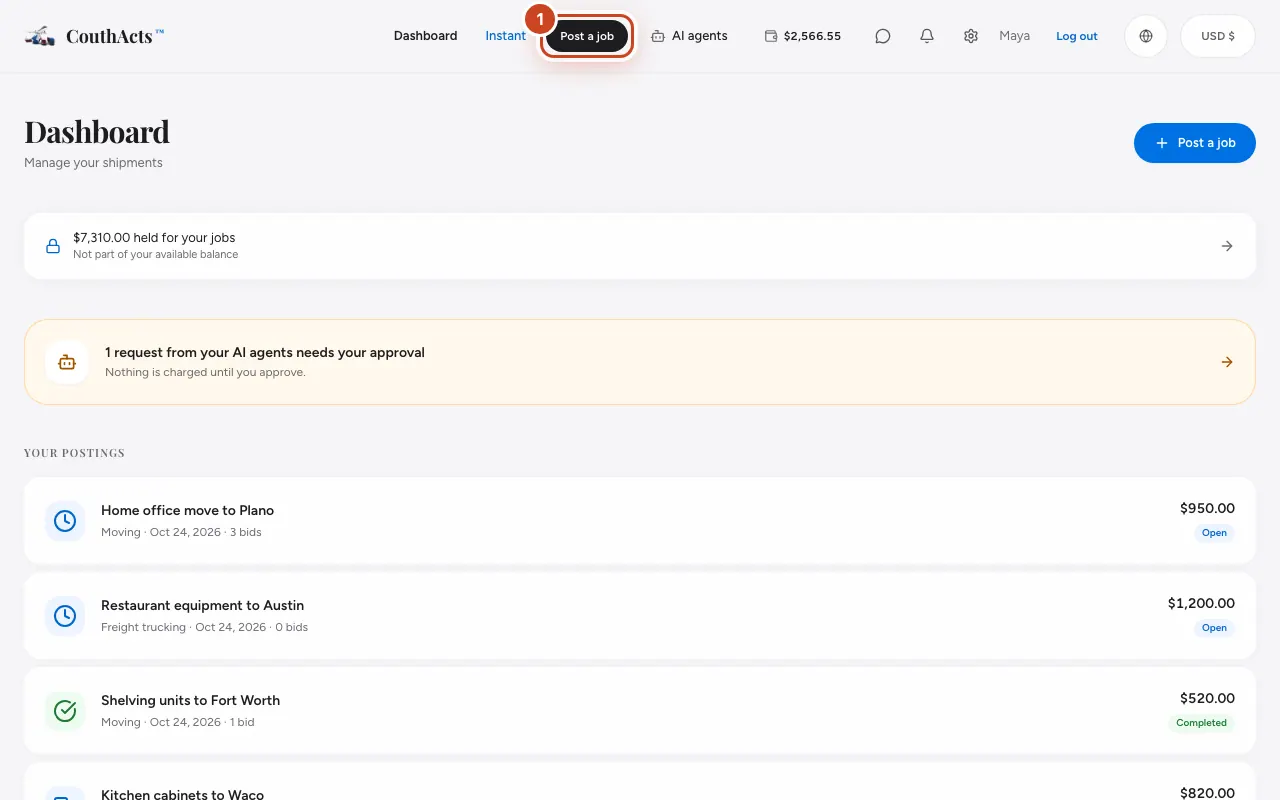Click Open badge on Restaurant equipment row

click(1214, 628)
